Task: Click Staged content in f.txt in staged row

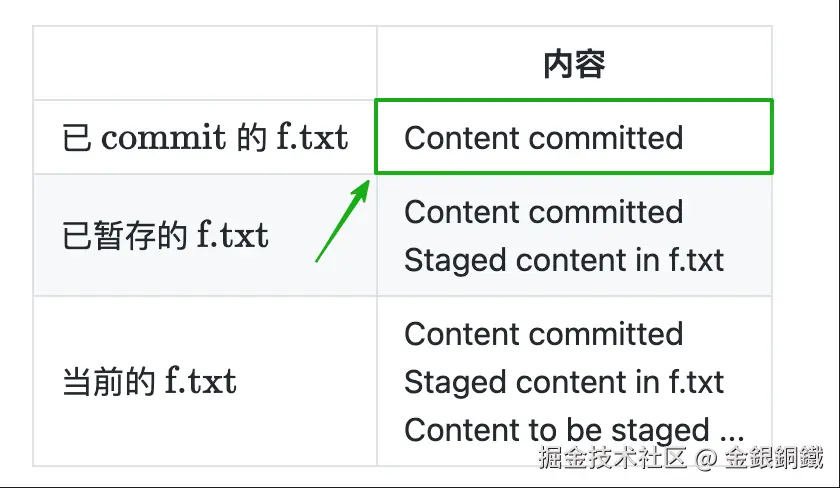Action: (564, 260)
